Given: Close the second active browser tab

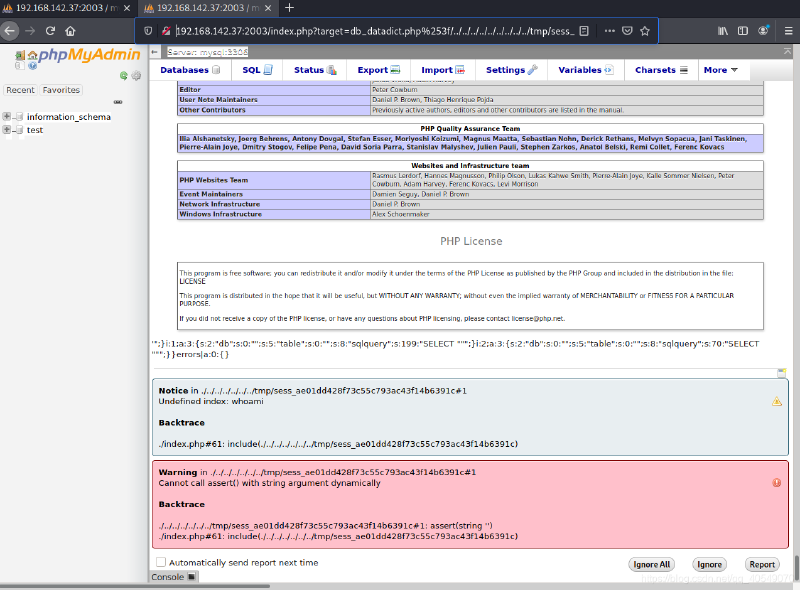Looking at the screenshot, I should [x=268, y=8].
